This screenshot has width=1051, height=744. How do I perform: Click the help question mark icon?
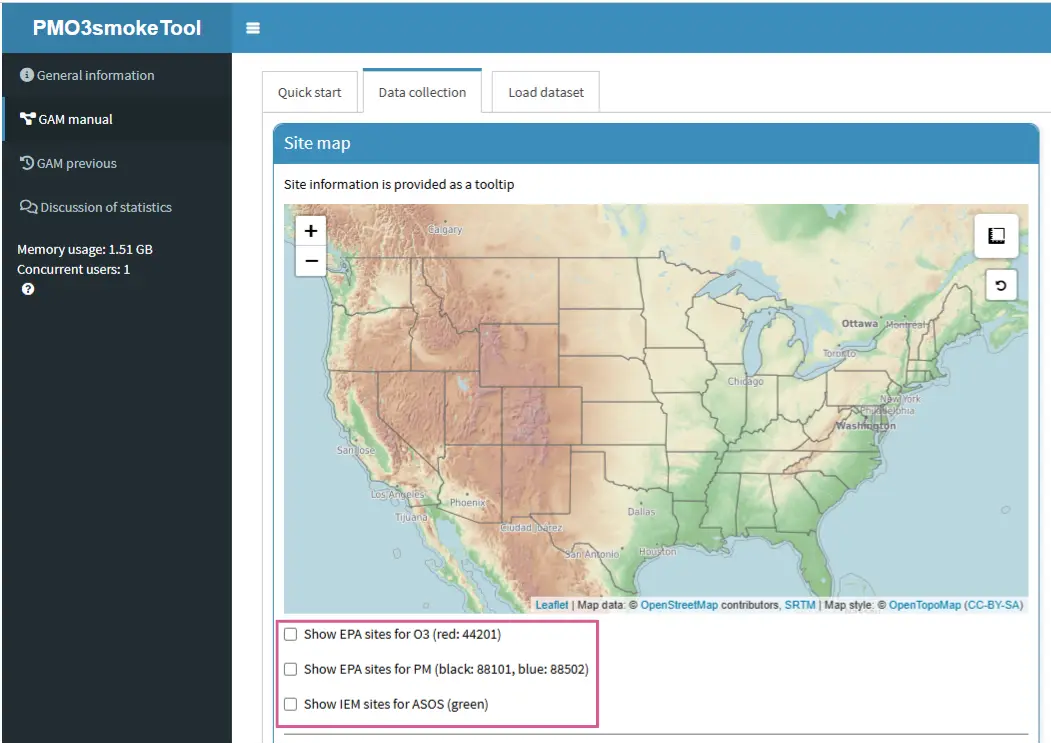coord(28,289)
